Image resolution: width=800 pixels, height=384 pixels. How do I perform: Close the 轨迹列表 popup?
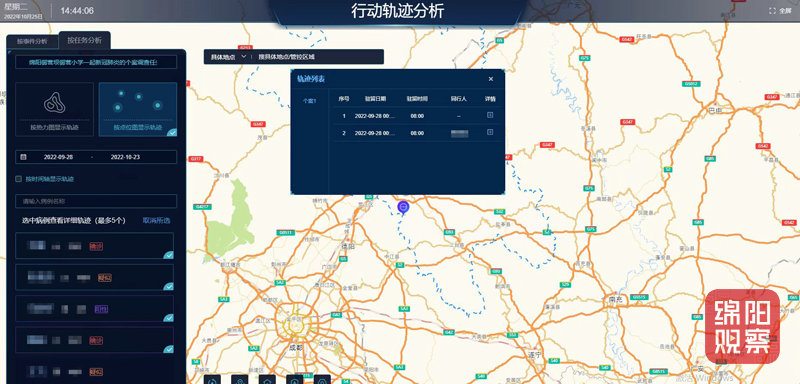tap(491, 79)
